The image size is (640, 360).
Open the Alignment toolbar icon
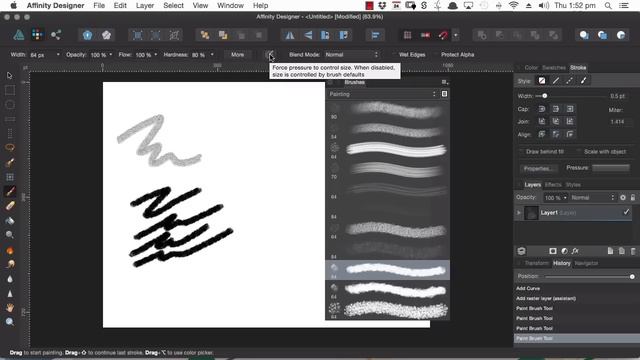(375, 36)
